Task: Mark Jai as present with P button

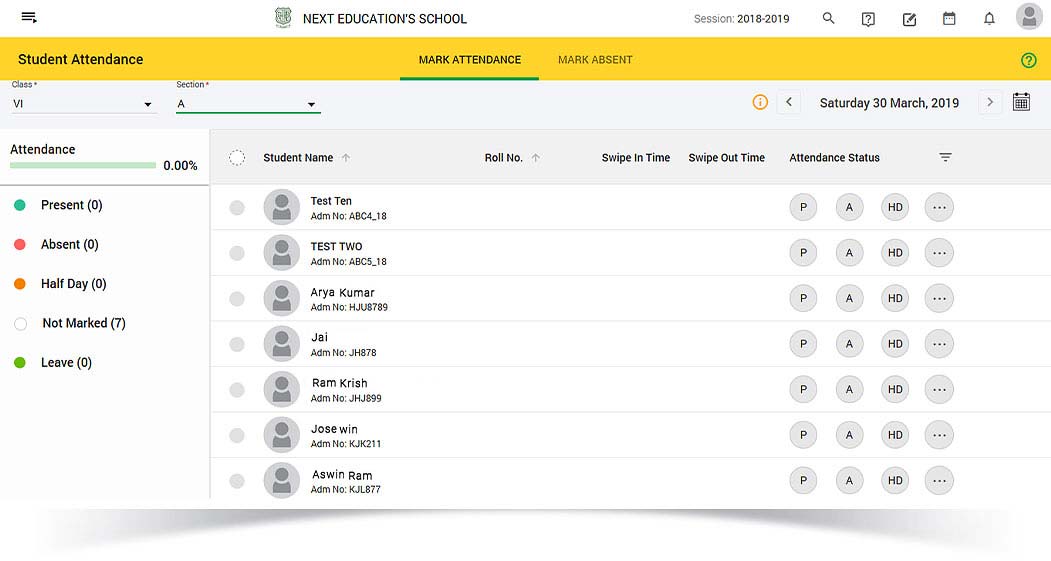Action: 803,344
